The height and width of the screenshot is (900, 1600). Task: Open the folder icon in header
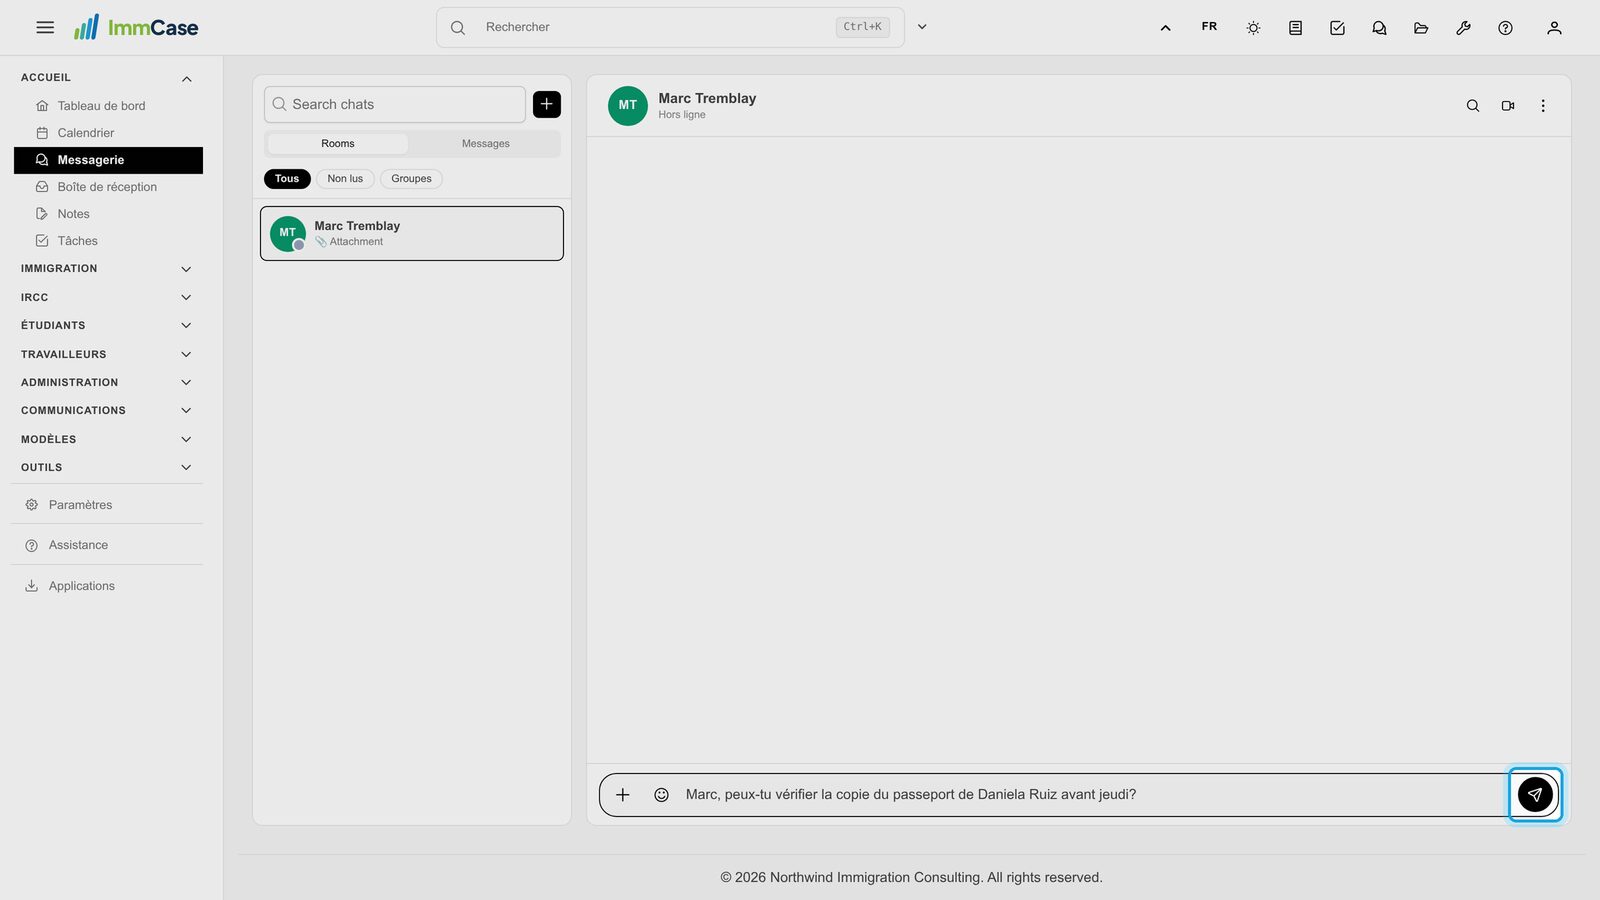pos(1421,28)
